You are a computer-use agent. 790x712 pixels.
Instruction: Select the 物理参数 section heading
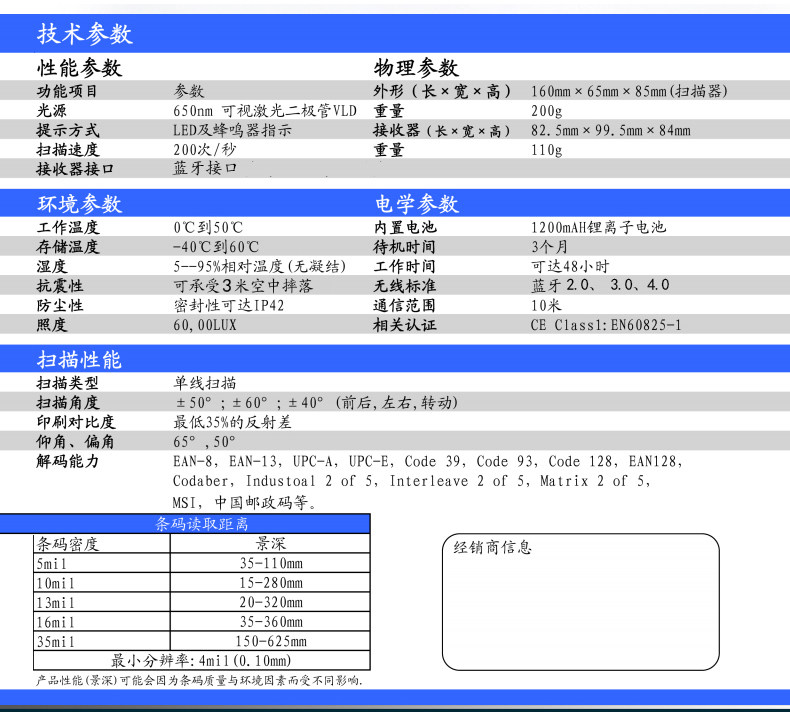(x=416, y=68)
